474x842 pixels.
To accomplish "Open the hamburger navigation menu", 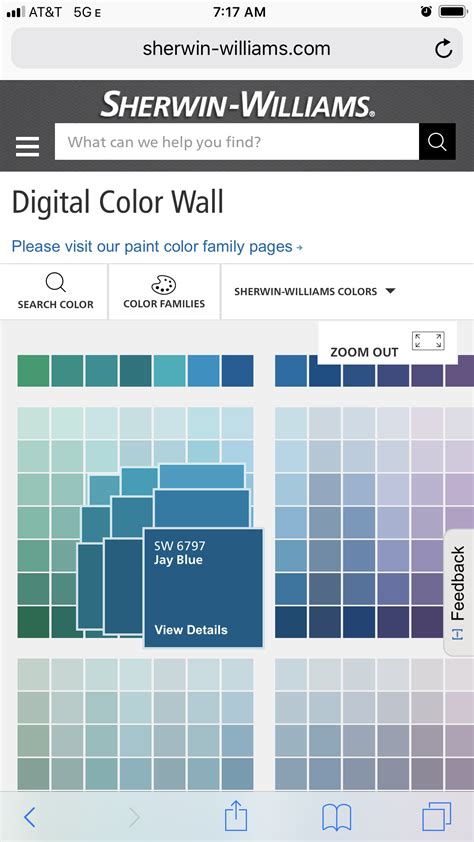I will pyautogui.click(x=27, y=146).
